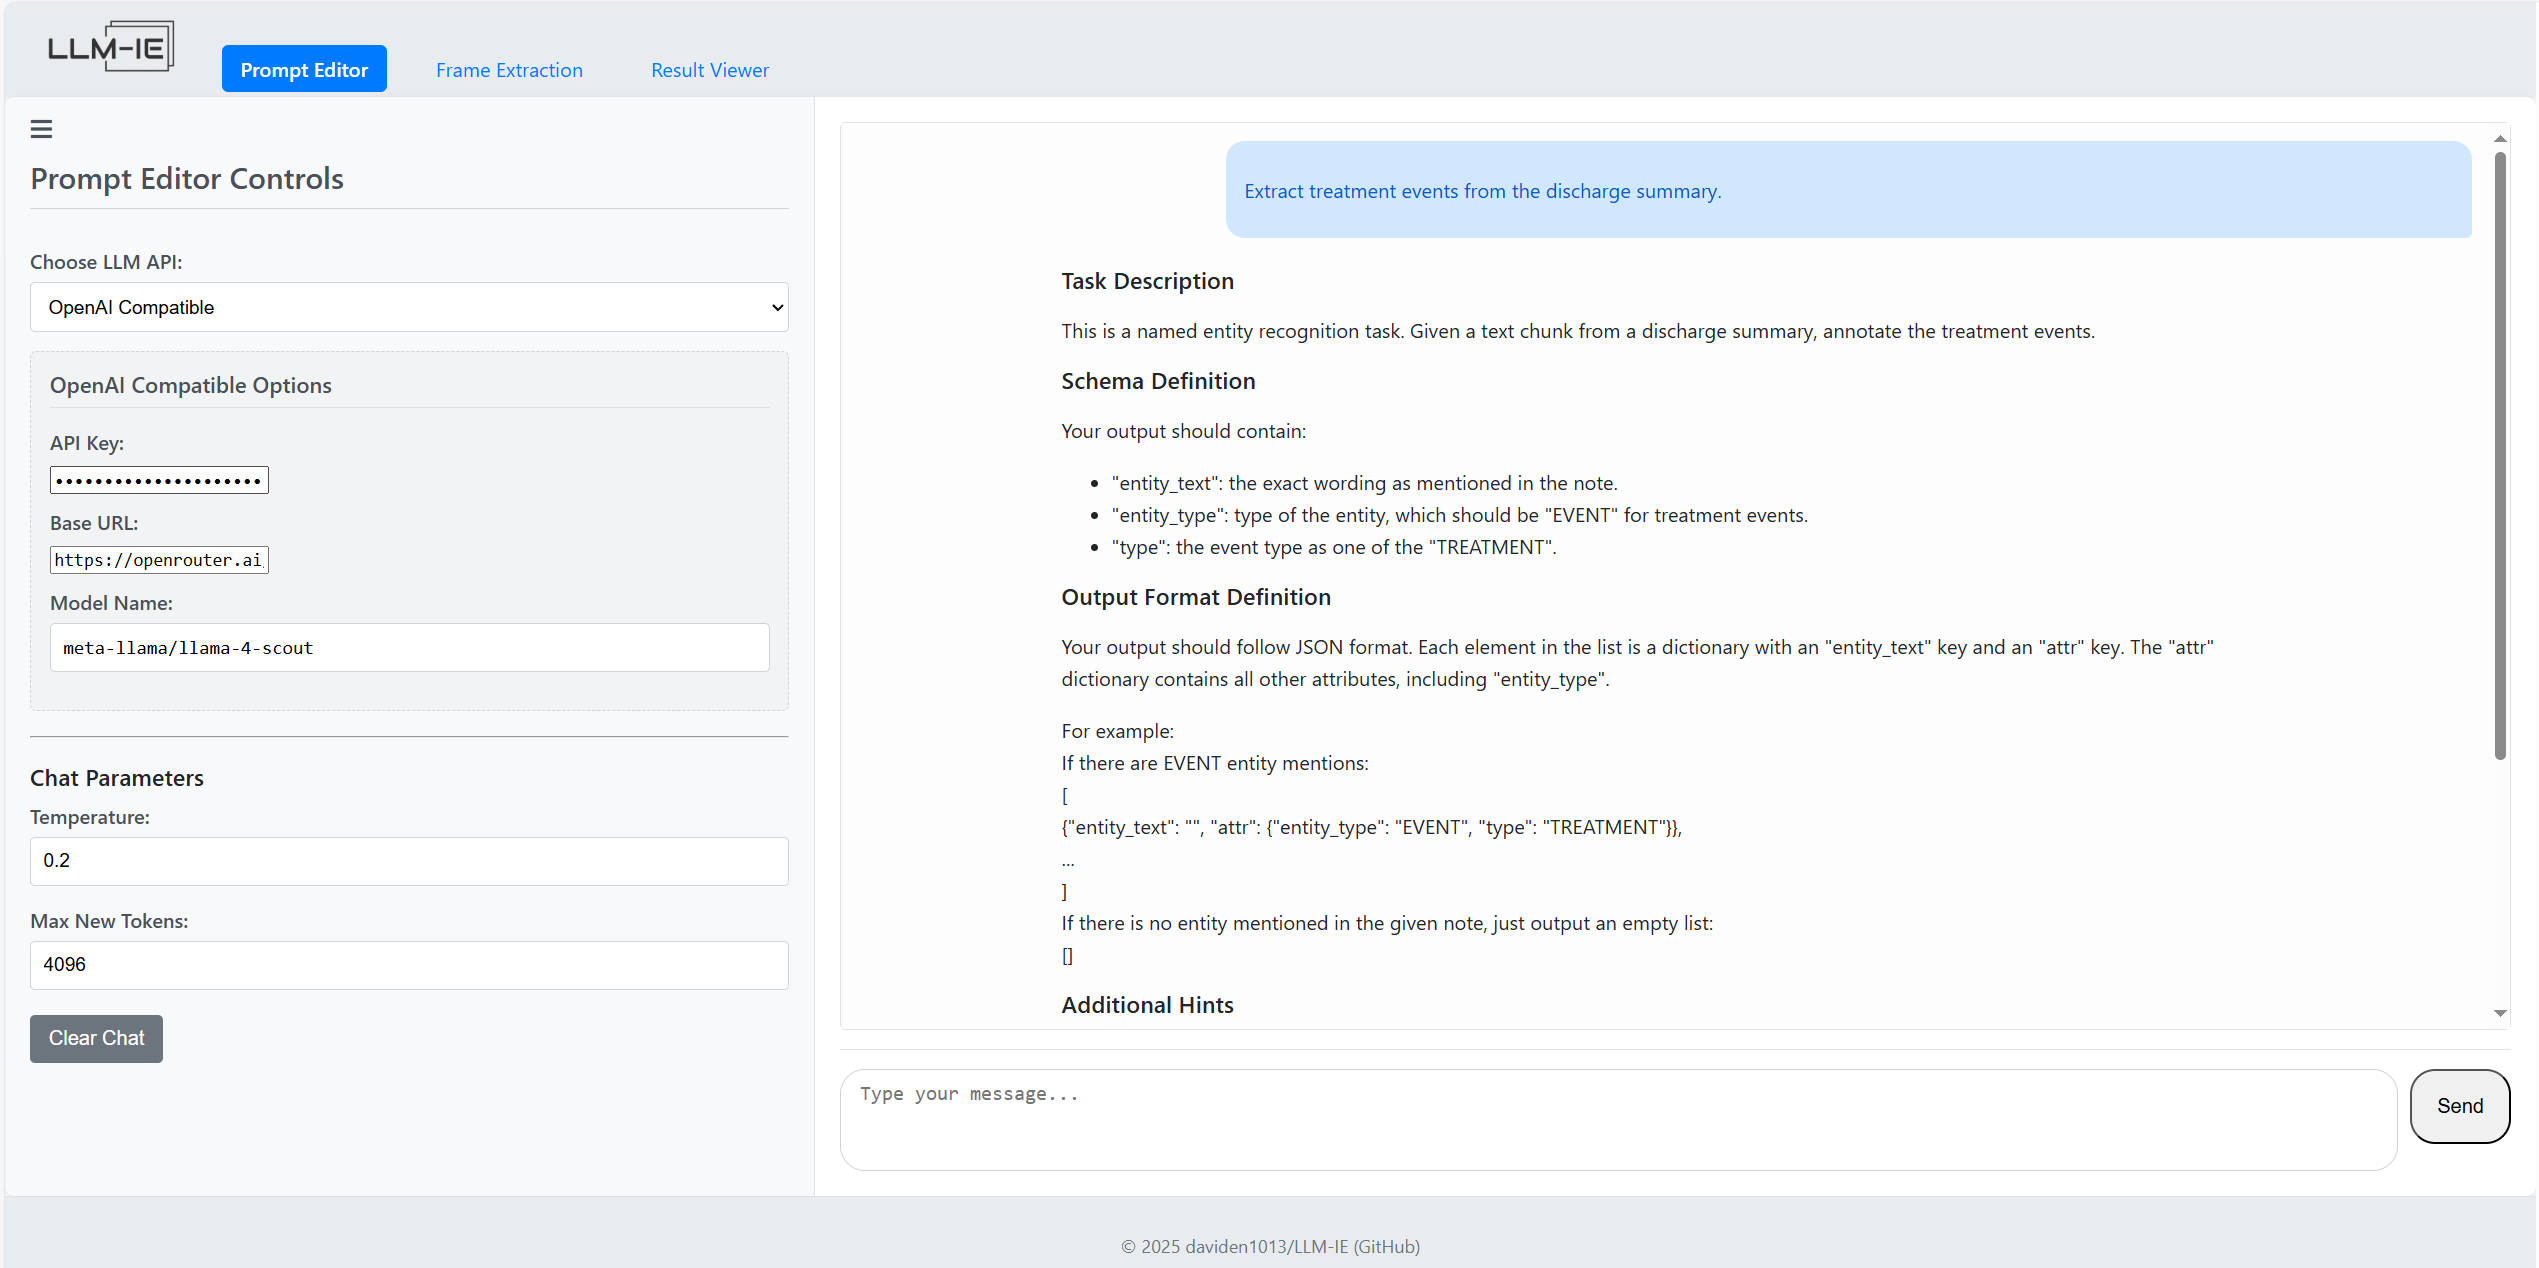
Task: Select the Prompt Editor tab
Action: (x=304, y=69)
